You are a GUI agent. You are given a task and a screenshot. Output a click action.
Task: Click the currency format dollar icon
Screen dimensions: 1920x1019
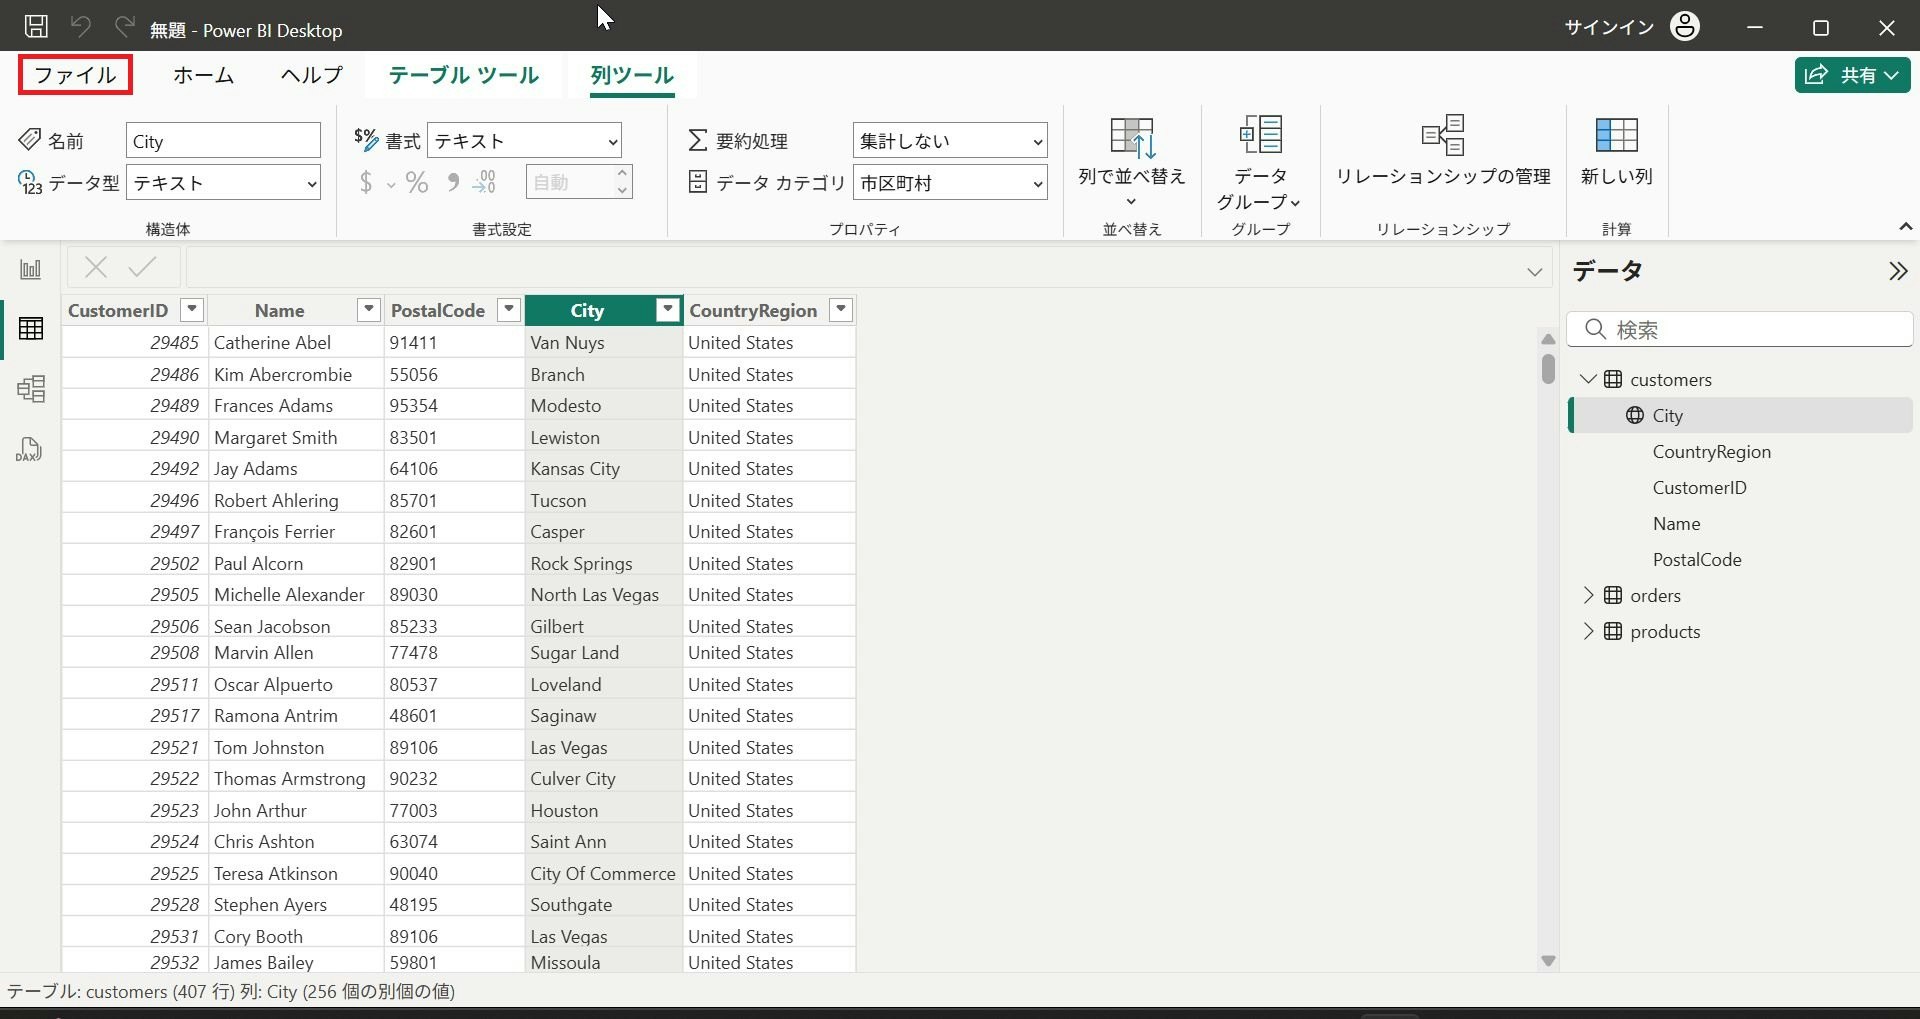coord(366,182)
